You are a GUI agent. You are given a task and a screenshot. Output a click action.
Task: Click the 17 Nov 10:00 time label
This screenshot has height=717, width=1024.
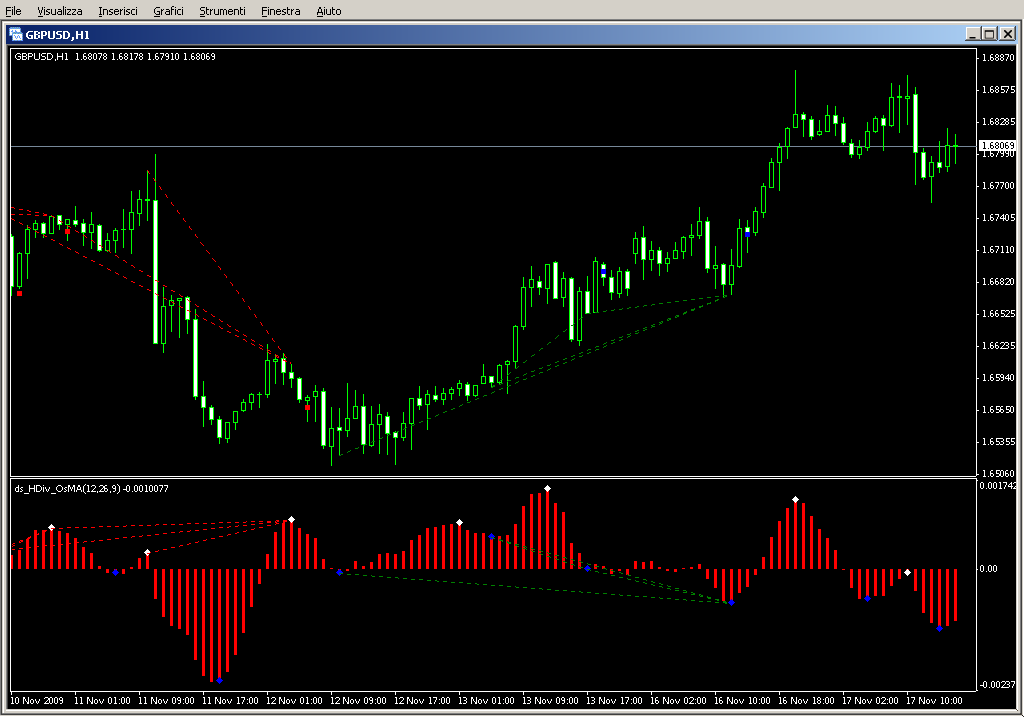(934, 701)
